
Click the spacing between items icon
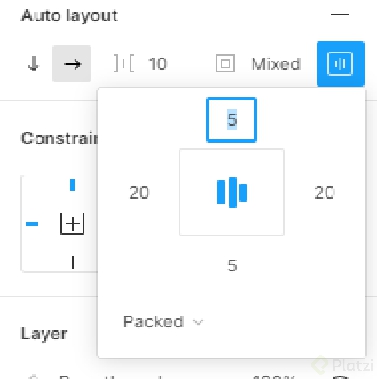(x=124, y=63)
